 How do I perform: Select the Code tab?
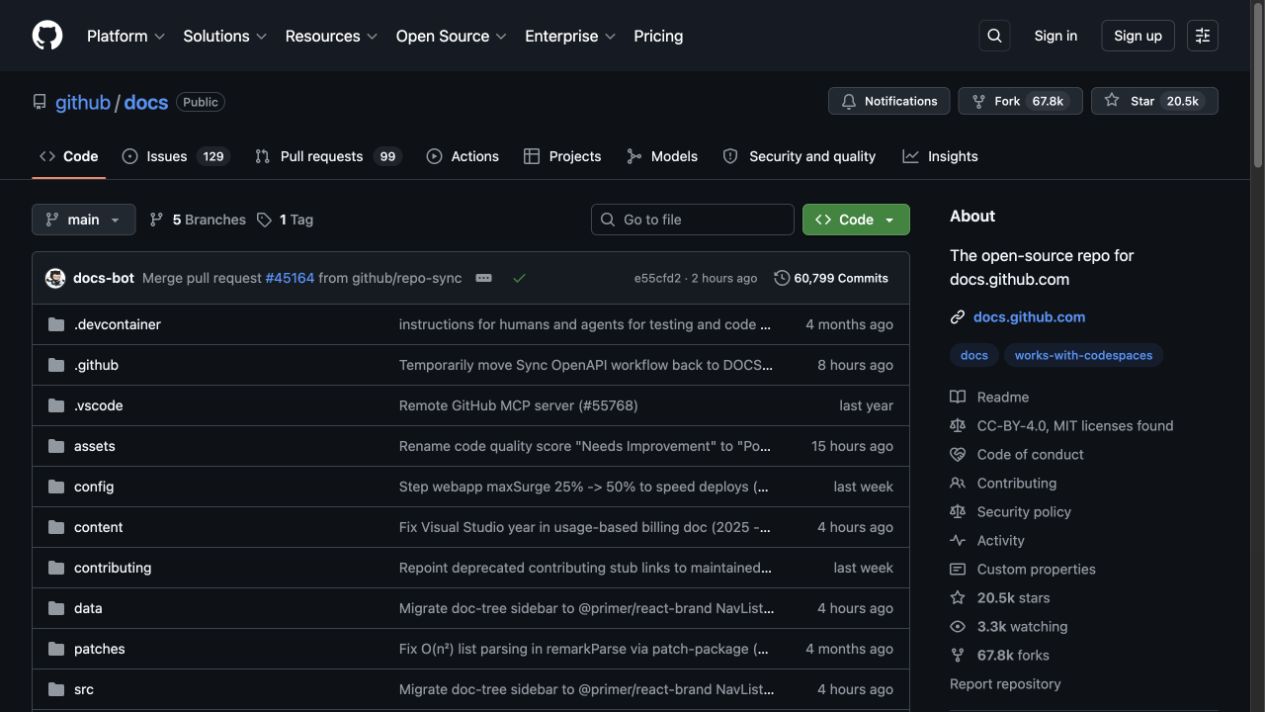pyautogui.click(x=69, y=156)
